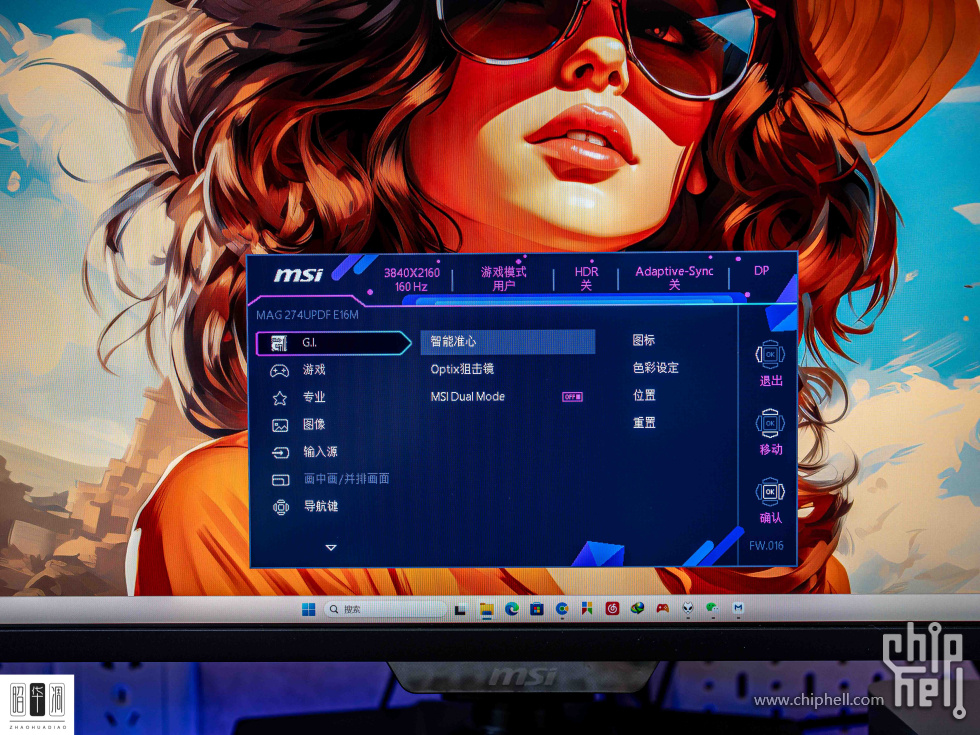The width and height of the screenshot is (980, 735).
Task: Click the 3840X2160 160 Hz status readout
Action: tap(412, 279)
